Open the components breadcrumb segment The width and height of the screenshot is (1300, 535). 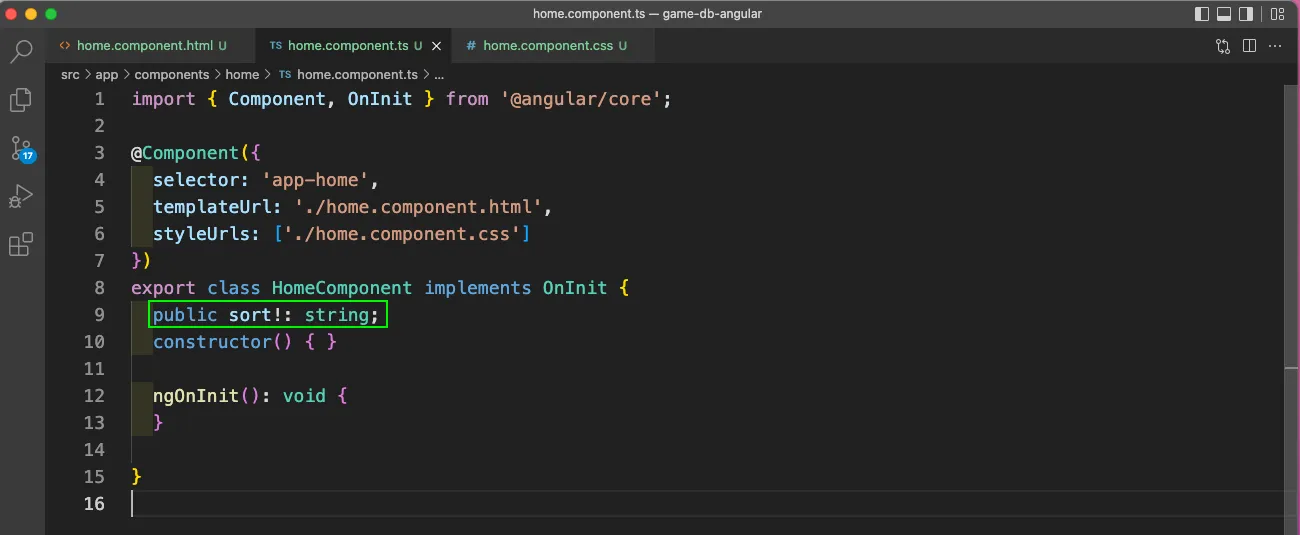(x=172, y=75)
